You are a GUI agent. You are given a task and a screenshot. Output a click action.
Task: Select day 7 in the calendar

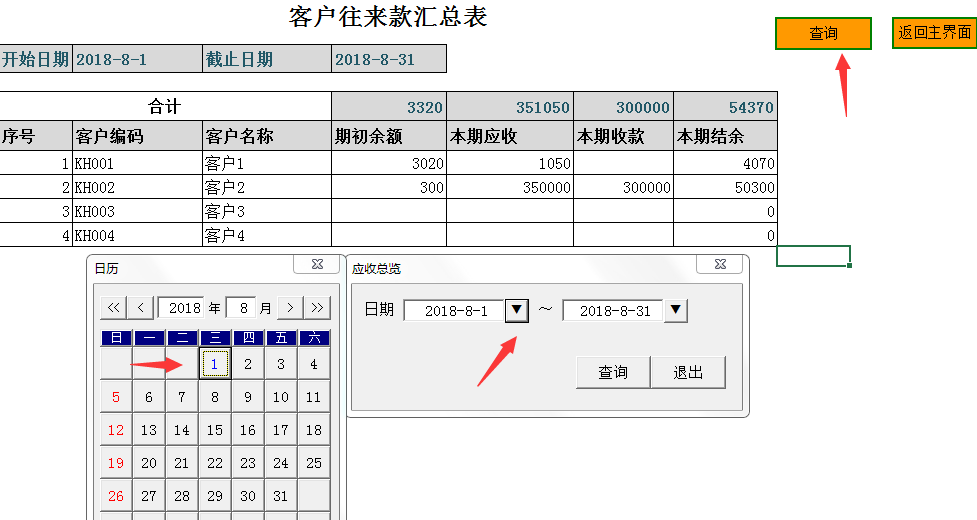pyautogui.click(x=182, y=397)
